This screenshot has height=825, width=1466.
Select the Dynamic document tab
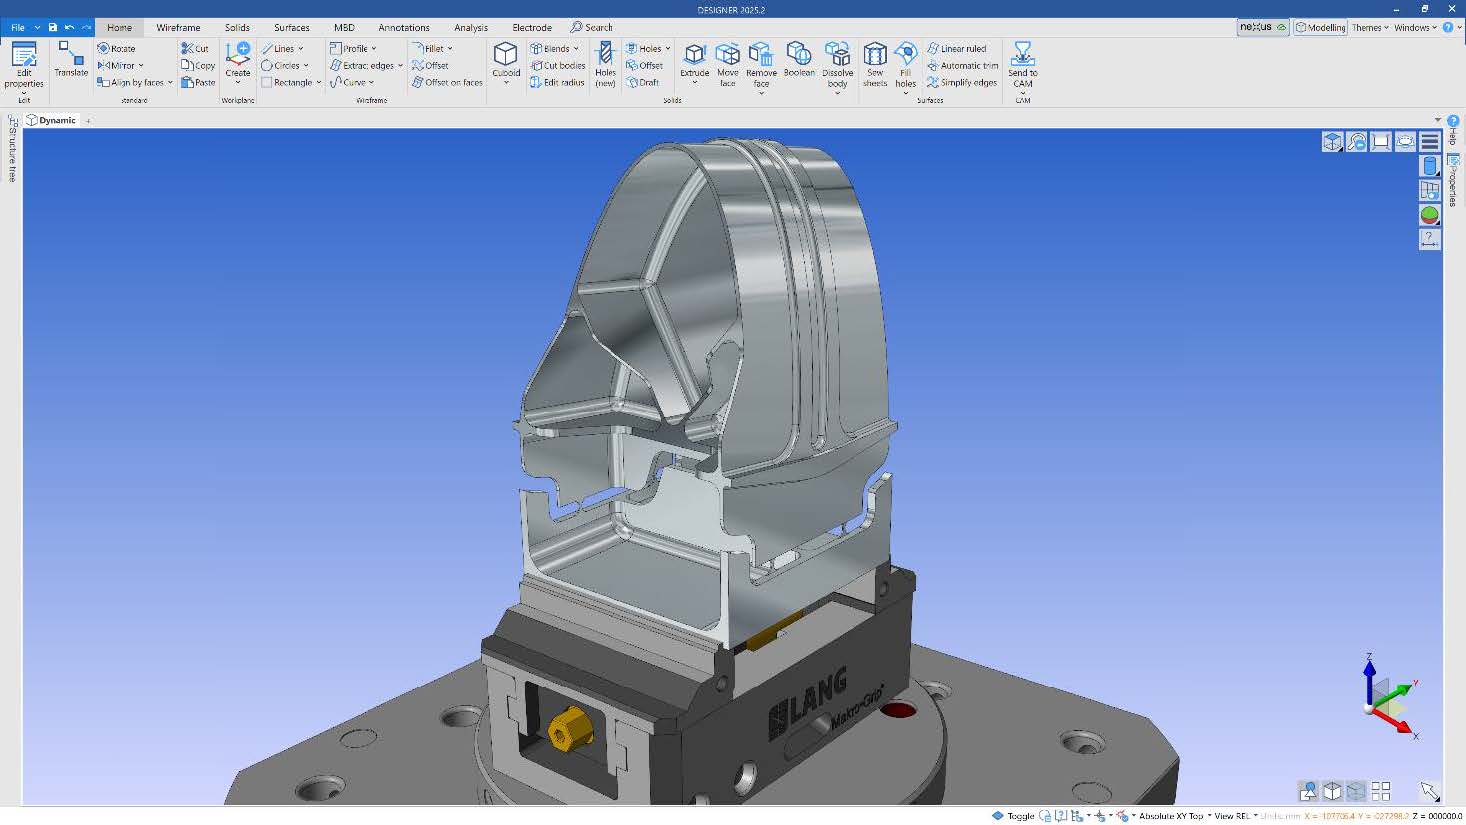51,120
